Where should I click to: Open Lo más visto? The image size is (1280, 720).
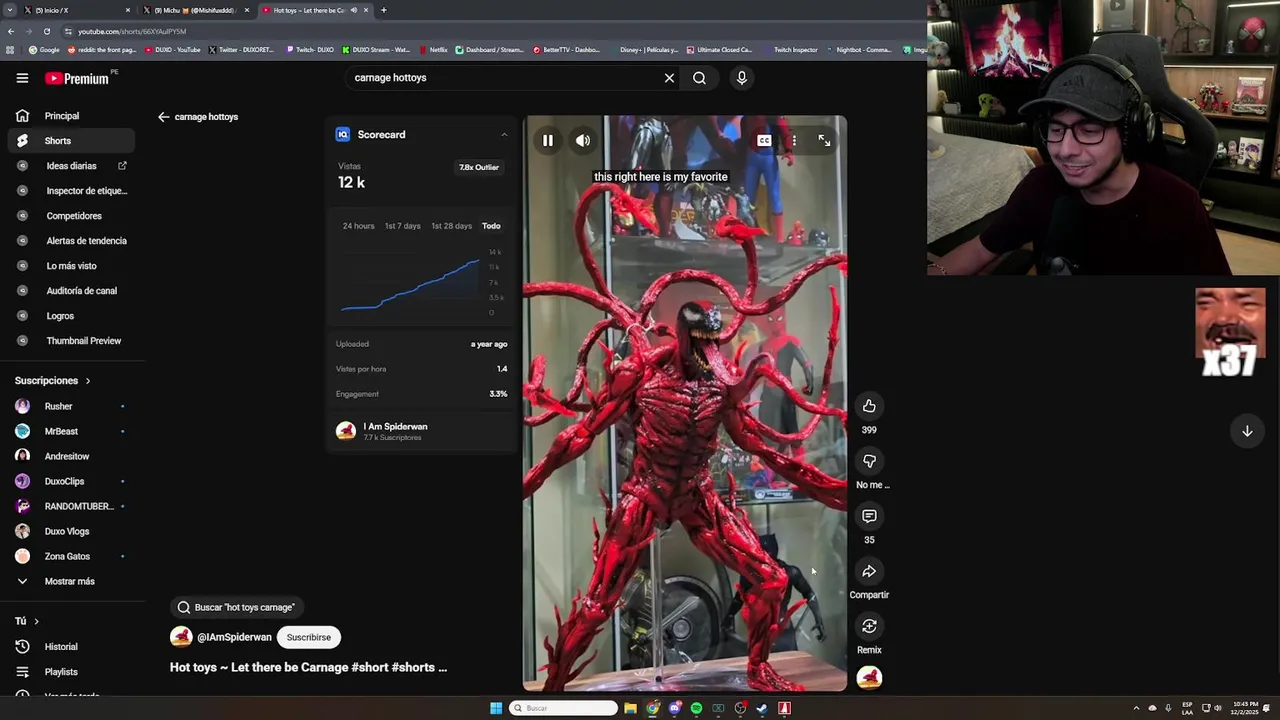[71, 266]
